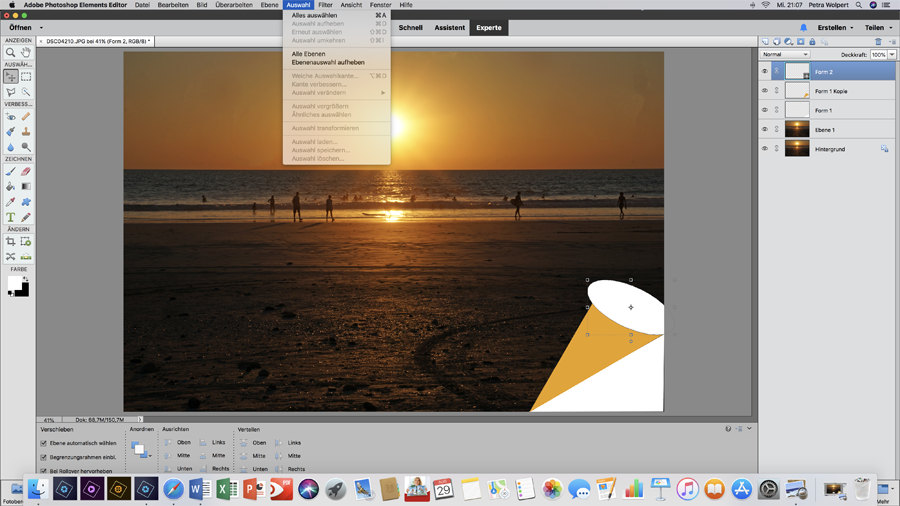This screenshot has height=506, width=900.
Task: Activate the Text tool
Action: (11, 217)
